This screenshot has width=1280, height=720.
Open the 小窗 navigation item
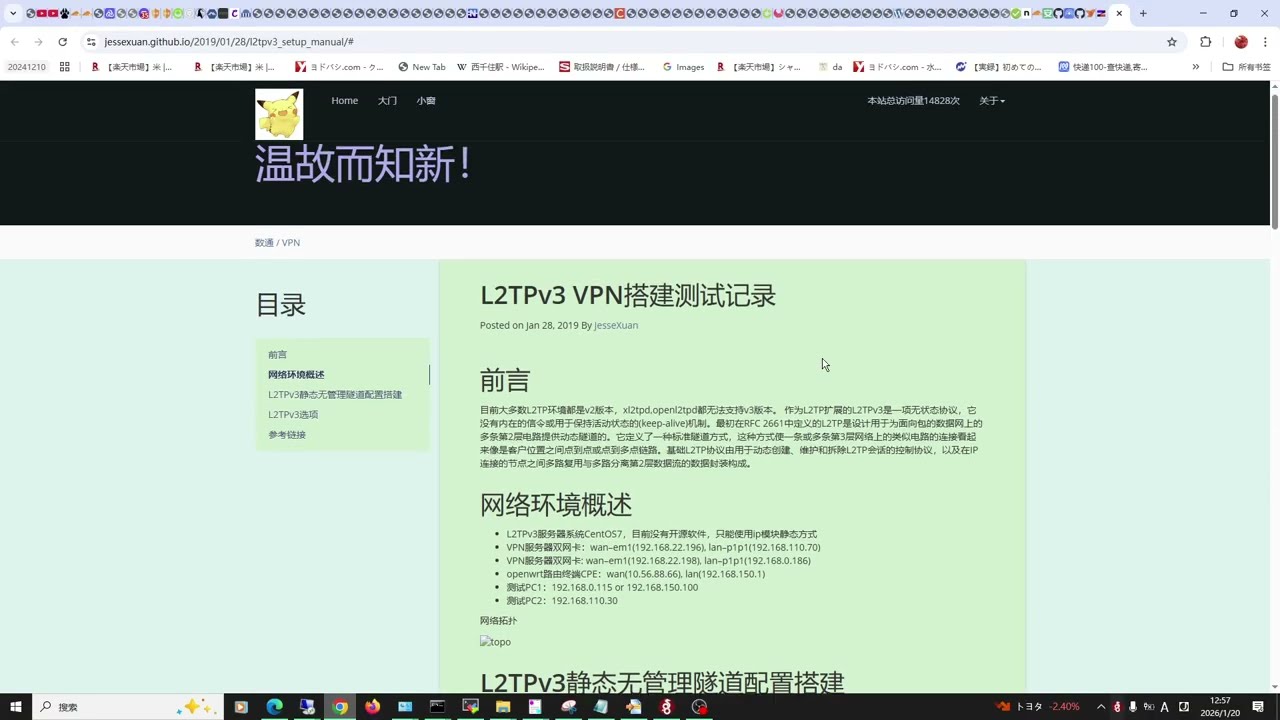pyautogui.click(x=426, y=101)
